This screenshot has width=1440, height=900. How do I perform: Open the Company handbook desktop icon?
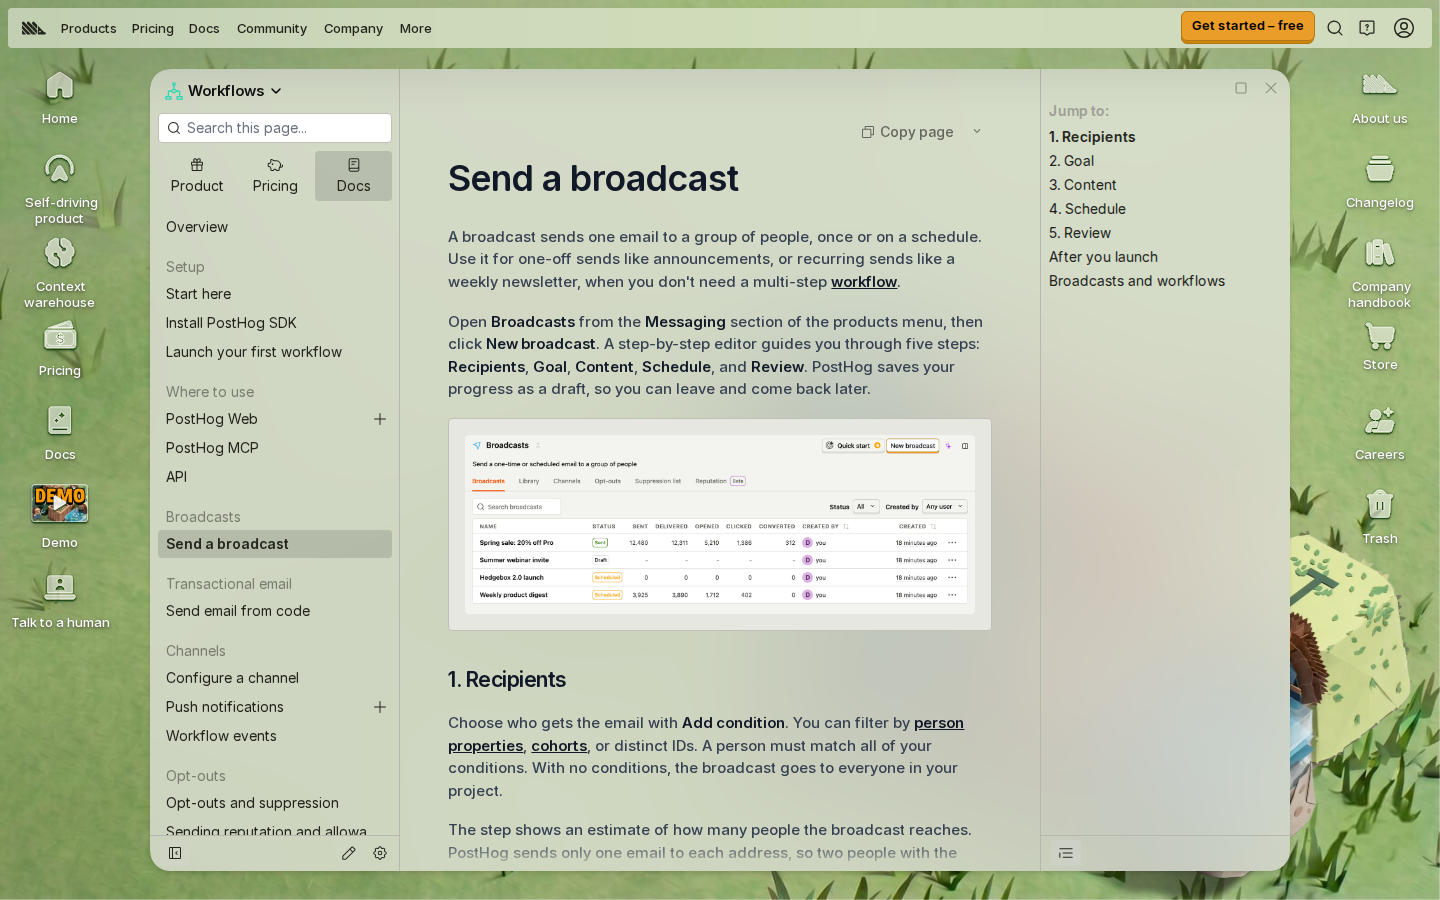pos(1380,272)
